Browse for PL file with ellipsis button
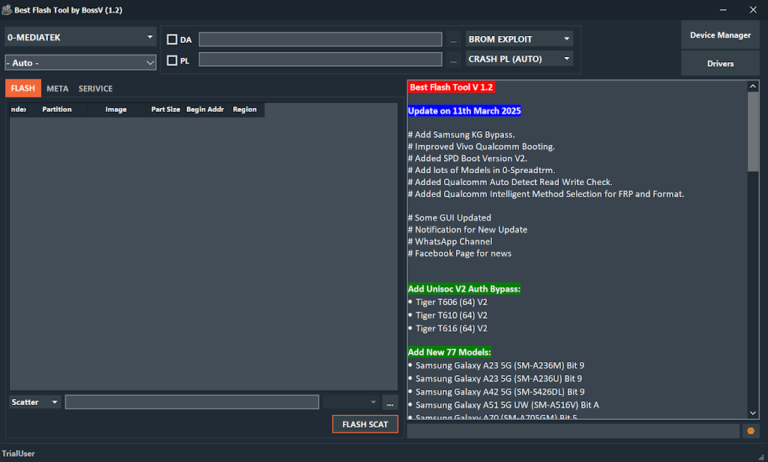The image size is (768, 462). (x=453, y=60)
